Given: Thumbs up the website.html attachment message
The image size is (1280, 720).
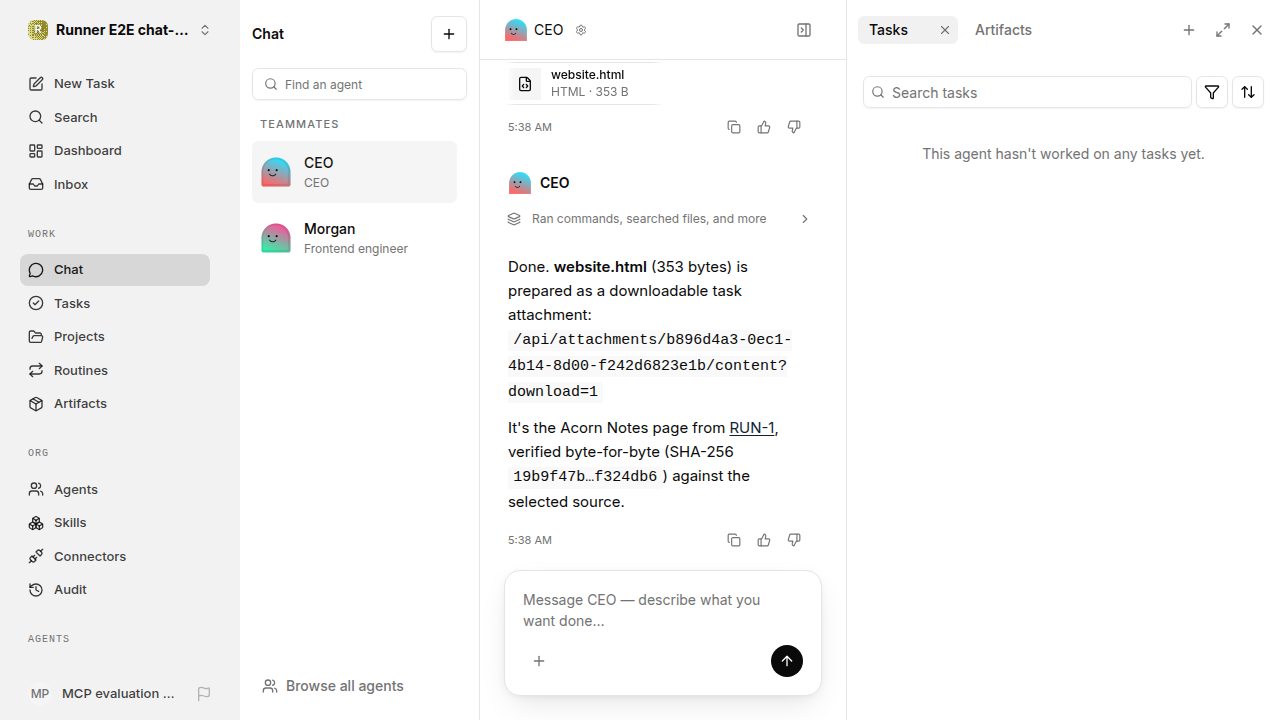Looking at the screenshot, I should point(764,127).
